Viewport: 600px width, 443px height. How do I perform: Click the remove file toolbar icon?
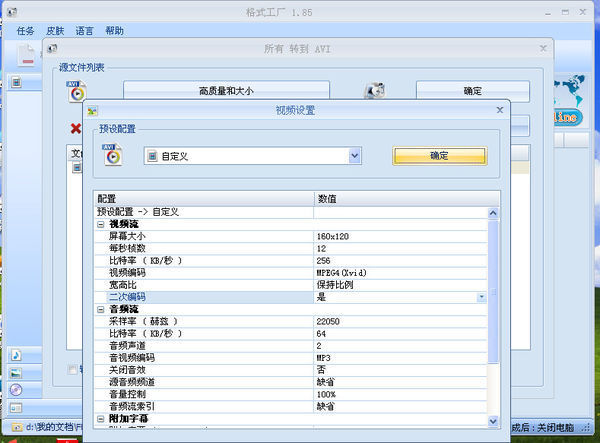coord(26,55)
